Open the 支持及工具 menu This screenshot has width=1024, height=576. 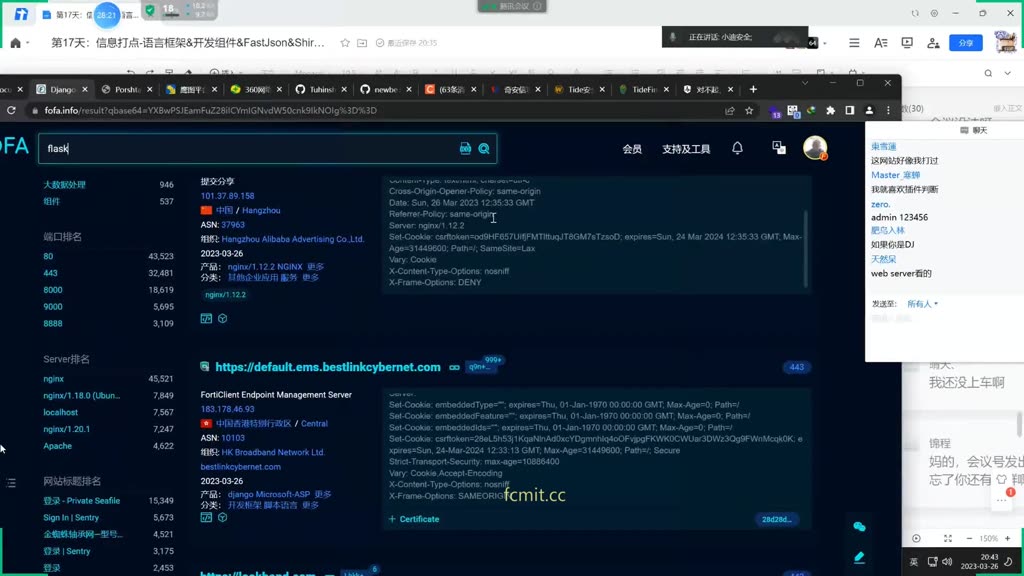(686, 150)
